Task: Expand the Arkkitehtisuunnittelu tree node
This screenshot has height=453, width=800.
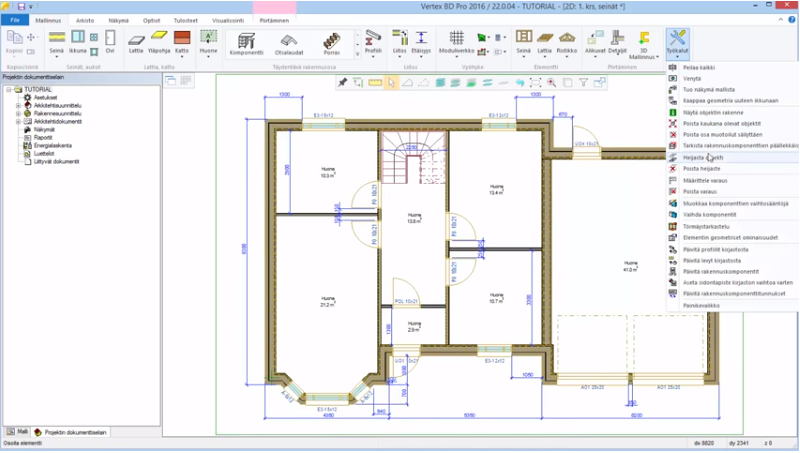Action: [x=17, y=105]
